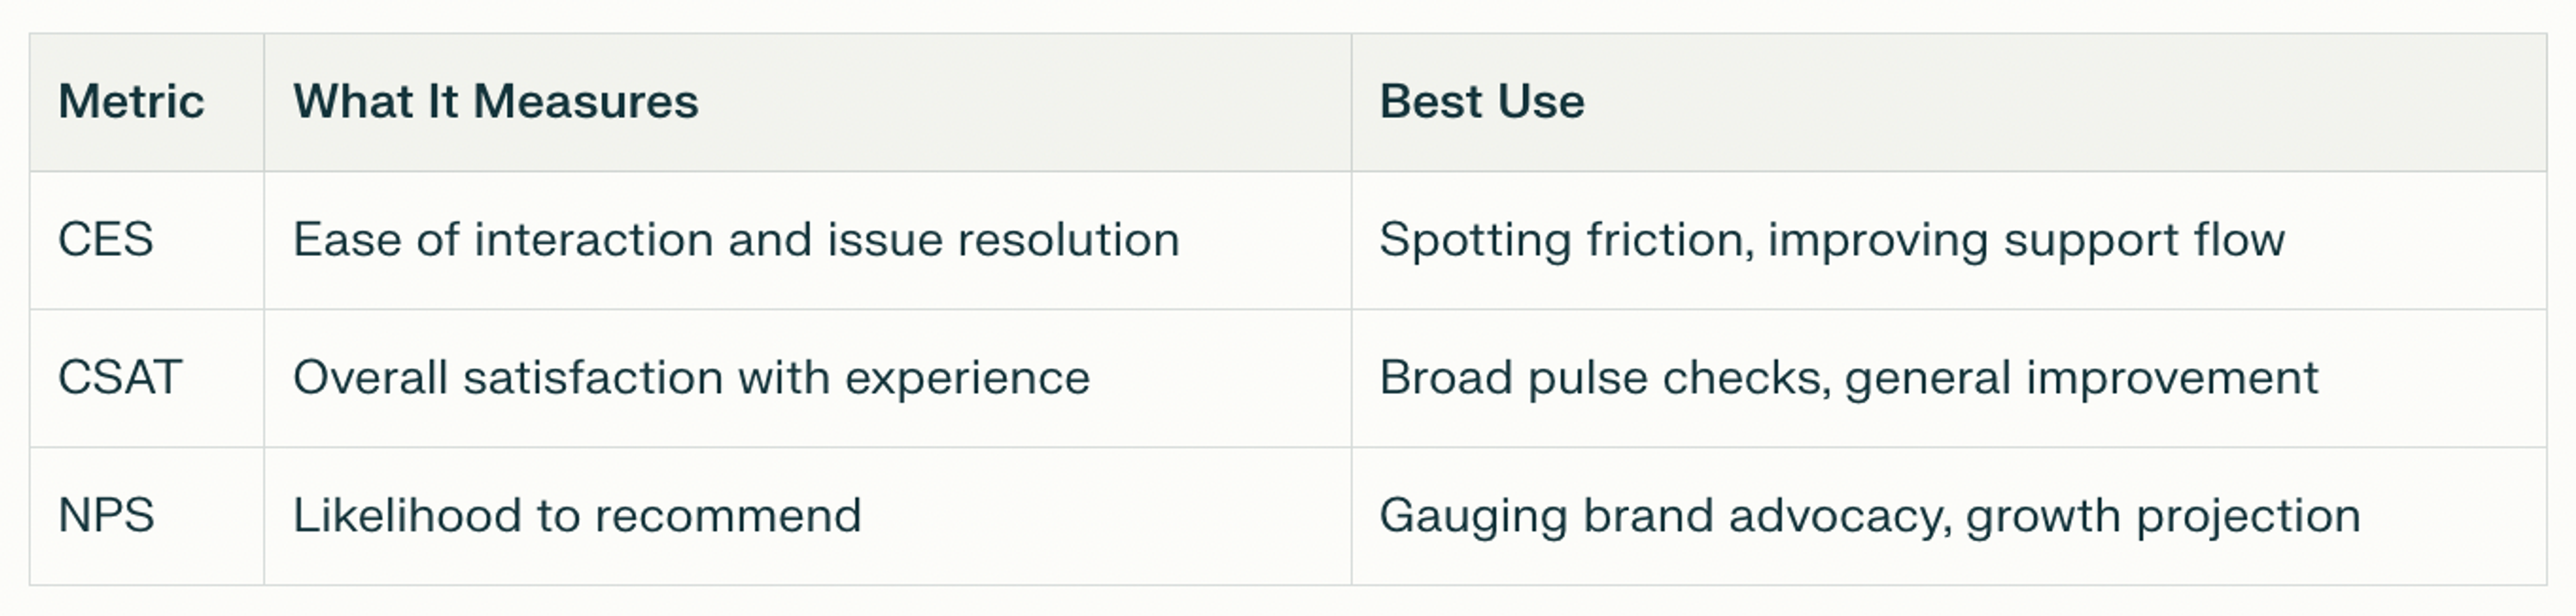Click the Metric column header
The image size is (2576, 616).
click(x=147, y=102)
